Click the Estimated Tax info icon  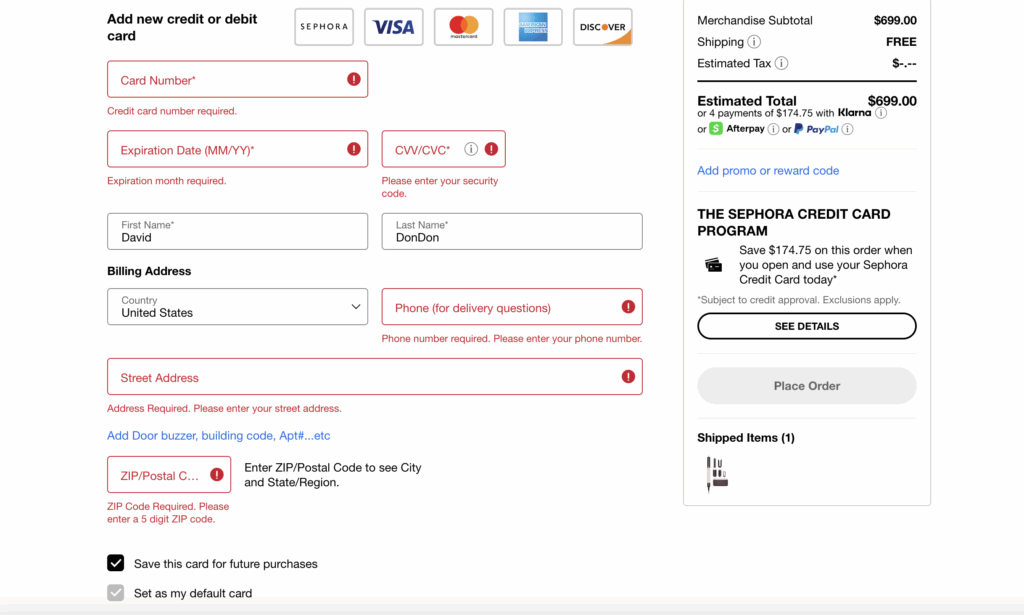coord(782,63)
